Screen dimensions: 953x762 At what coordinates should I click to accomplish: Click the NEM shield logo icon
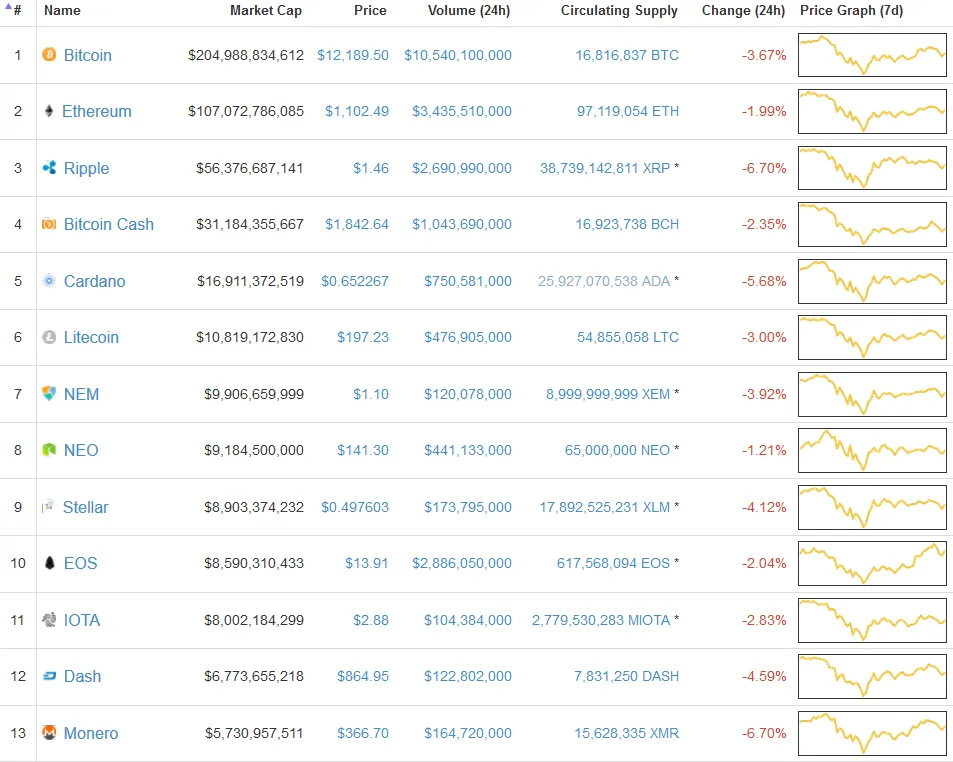pos(49,394)
